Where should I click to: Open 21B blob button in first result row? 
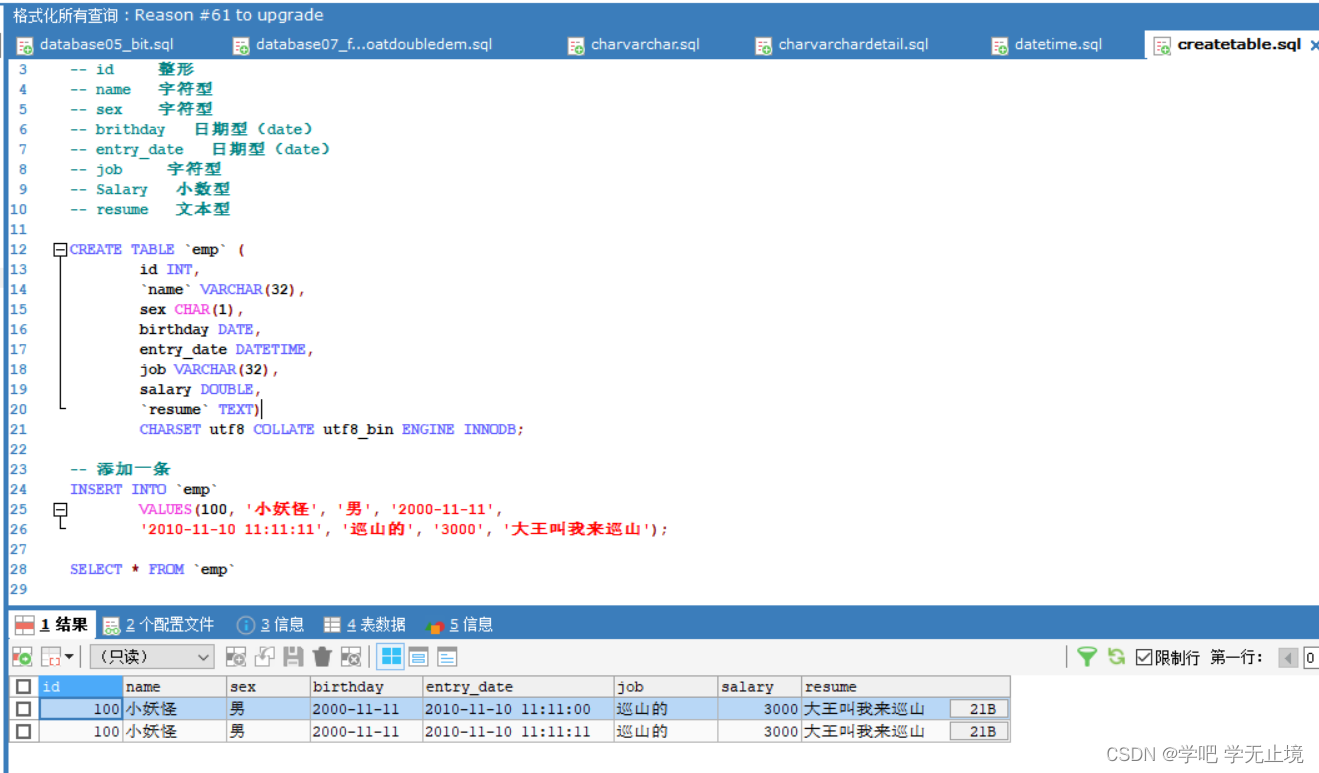(x=979, y=709)
